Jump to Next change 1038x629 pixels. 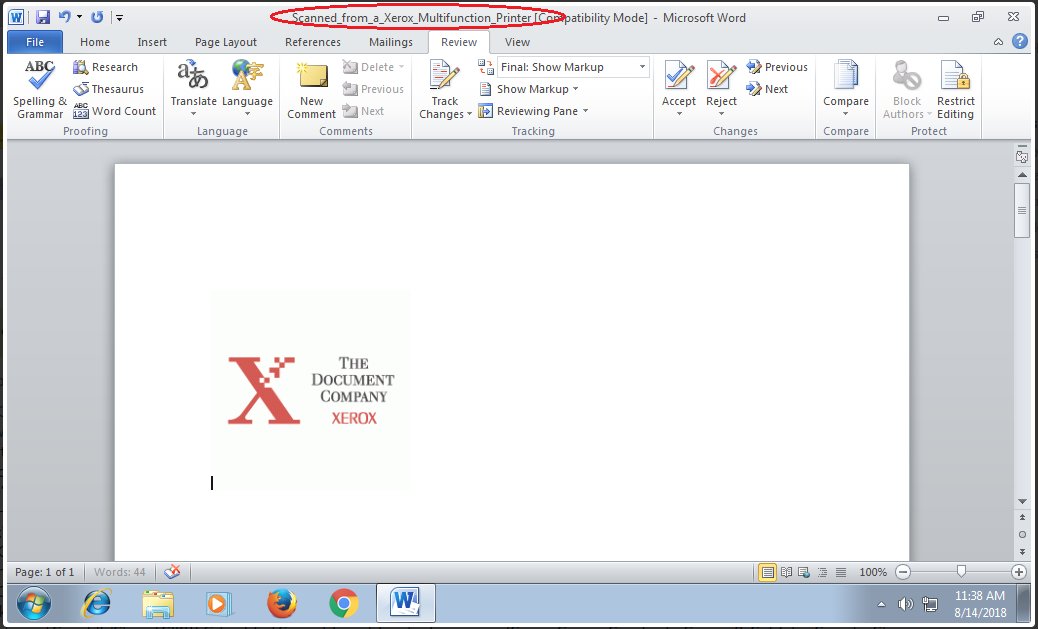coord(767,89)
